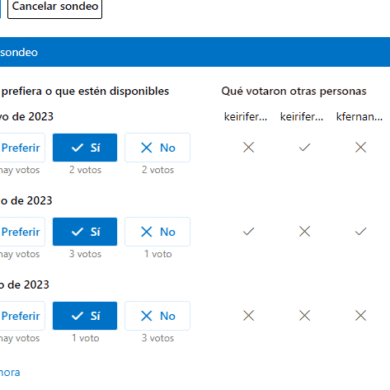
Task: Select No for the first date option
Action: 158,148
